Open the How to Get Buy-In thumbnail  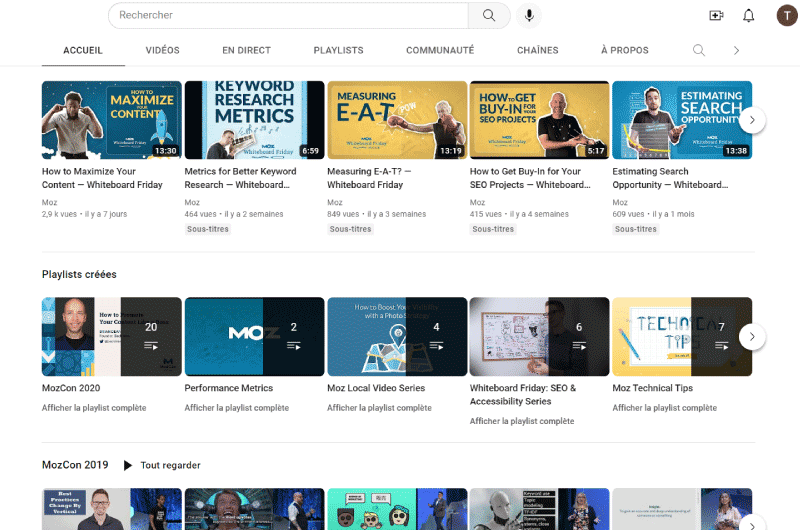pyautogui.click(x=539, y=120)
